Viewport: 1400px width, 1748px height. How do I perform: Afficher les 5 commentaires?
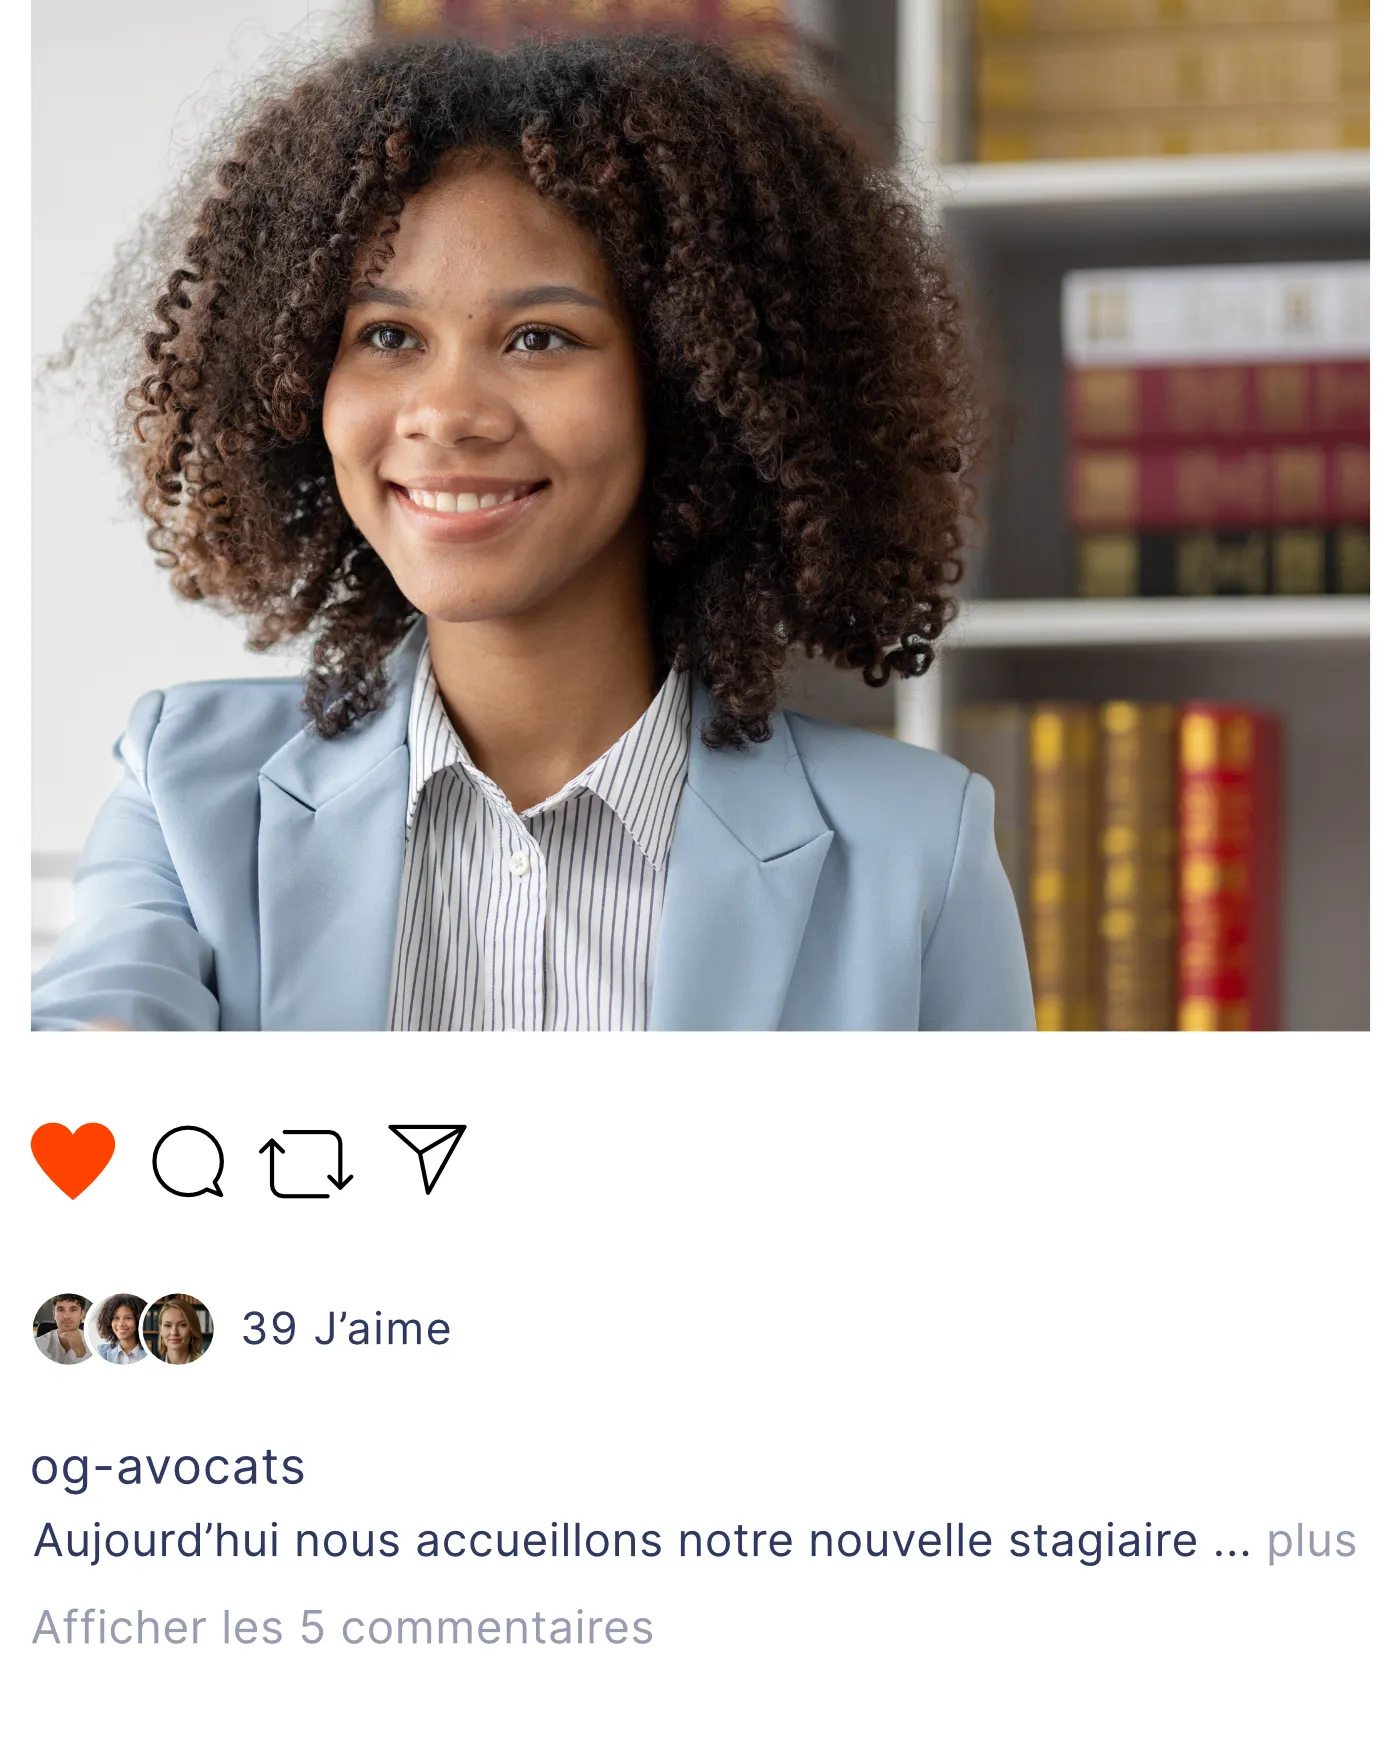(x=343, y=1627)
